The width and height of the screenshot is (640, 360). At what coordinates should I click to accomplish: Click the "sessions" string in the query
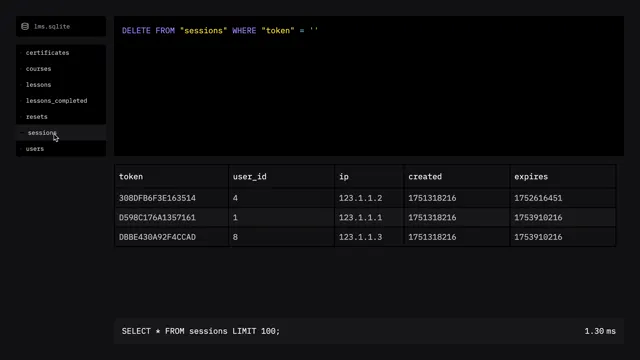[x=203, y=31]
